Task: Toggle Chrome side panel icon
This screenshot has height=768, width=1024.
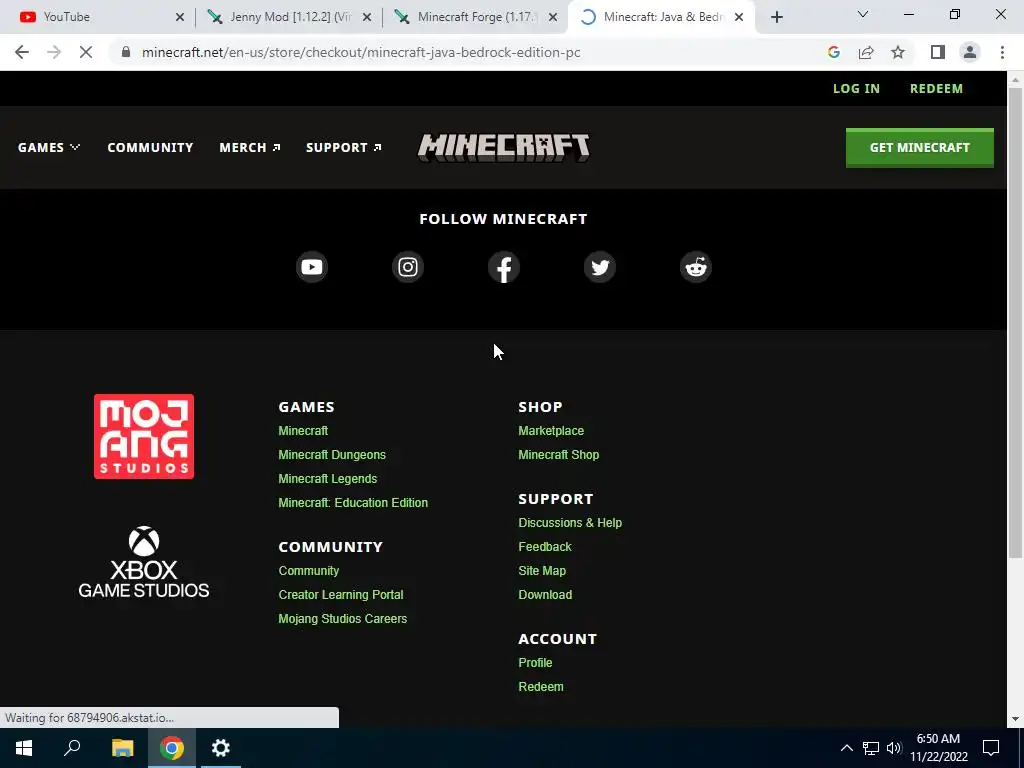Action: (x=938, y=52)
